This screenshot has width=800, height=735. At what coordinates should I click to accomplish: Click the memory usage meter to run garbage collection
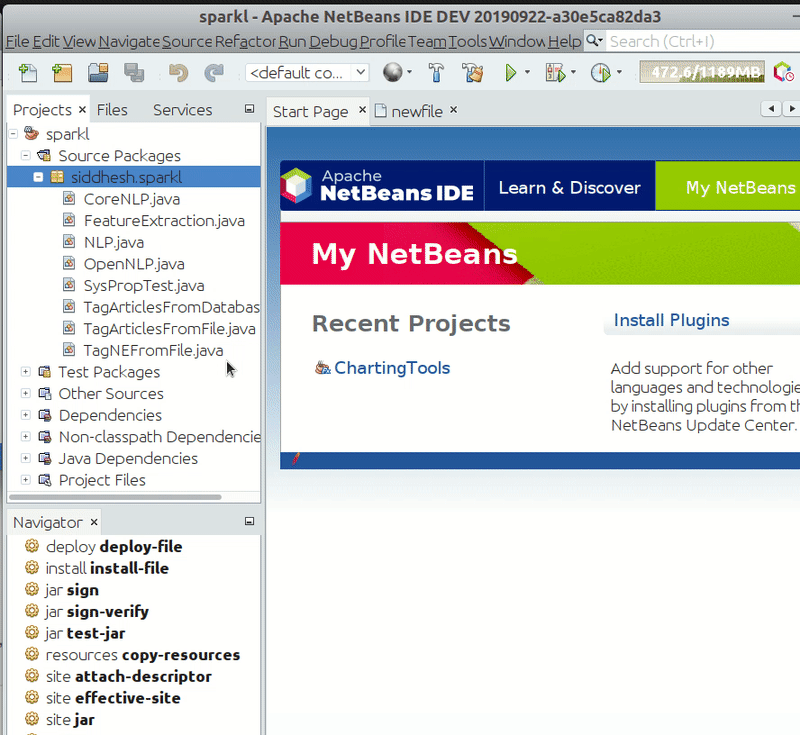point(702,72)
